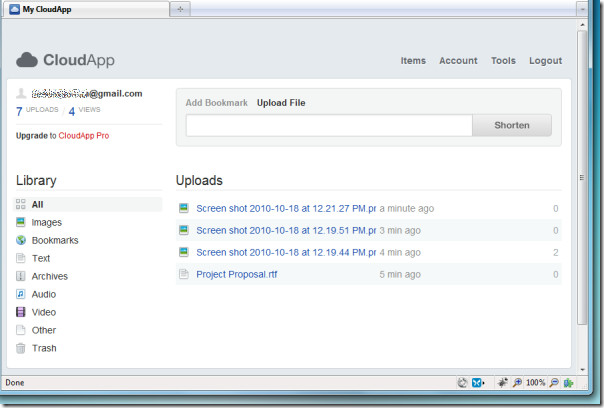604x408 pixels.
Task: Click the Shorten button
Action: click(x=512, y=125)
